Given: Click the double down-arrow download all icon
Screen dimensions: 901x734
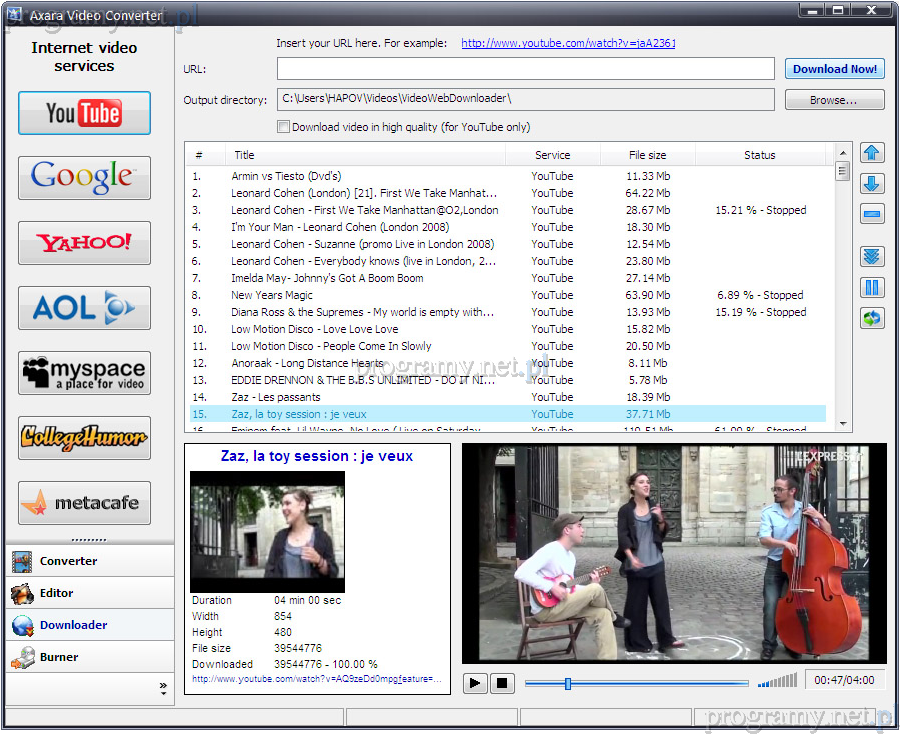Looking at the screenshot, I should [872, 257].
